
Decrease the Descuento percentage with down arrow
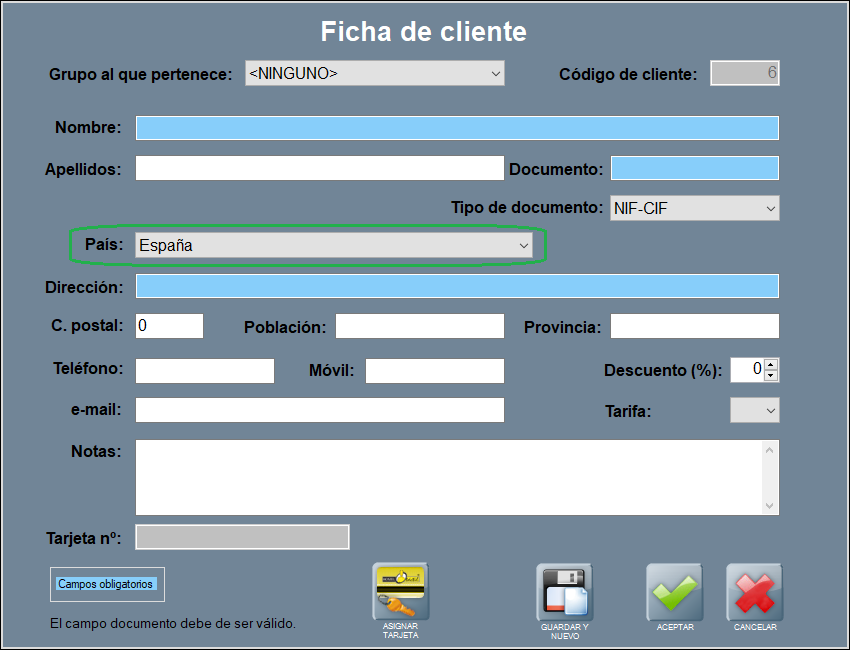point(771,375)
